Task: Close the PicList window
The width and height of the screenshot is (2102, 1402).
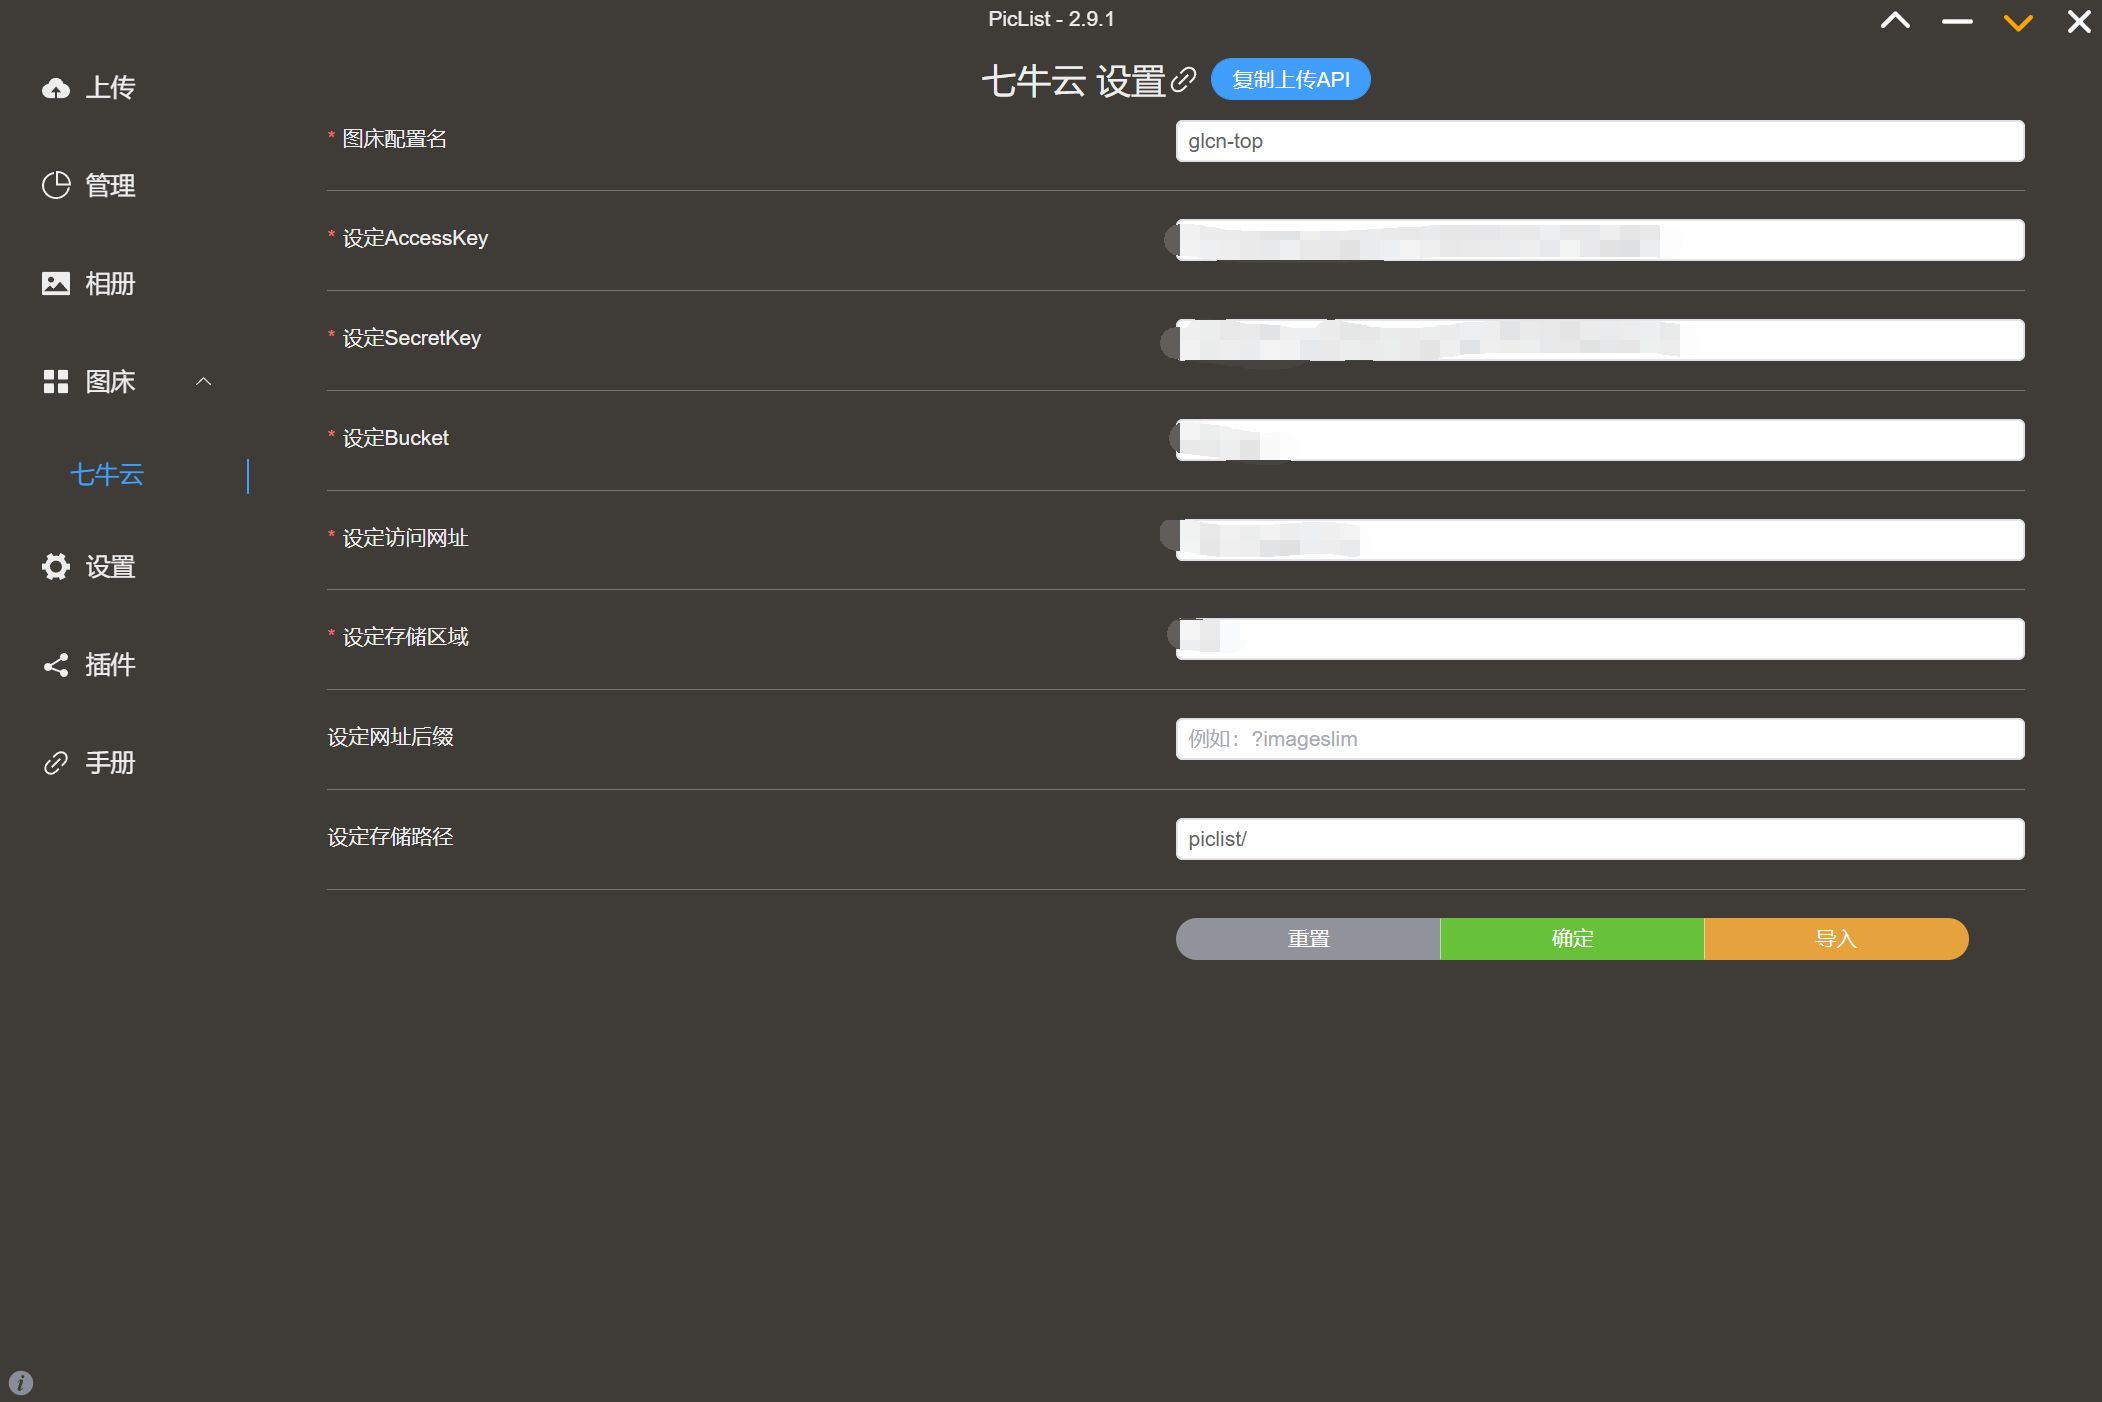Action: pyautogui.click(x=2079, y=21)
